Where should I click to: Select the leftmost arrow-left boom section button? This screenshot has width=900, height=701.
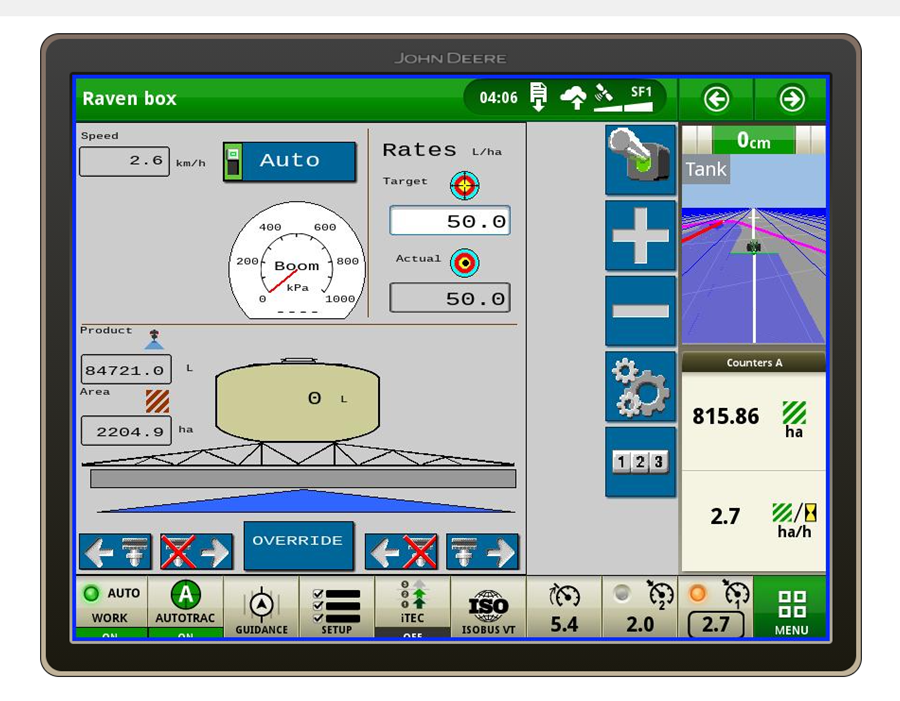coord(115,552)
